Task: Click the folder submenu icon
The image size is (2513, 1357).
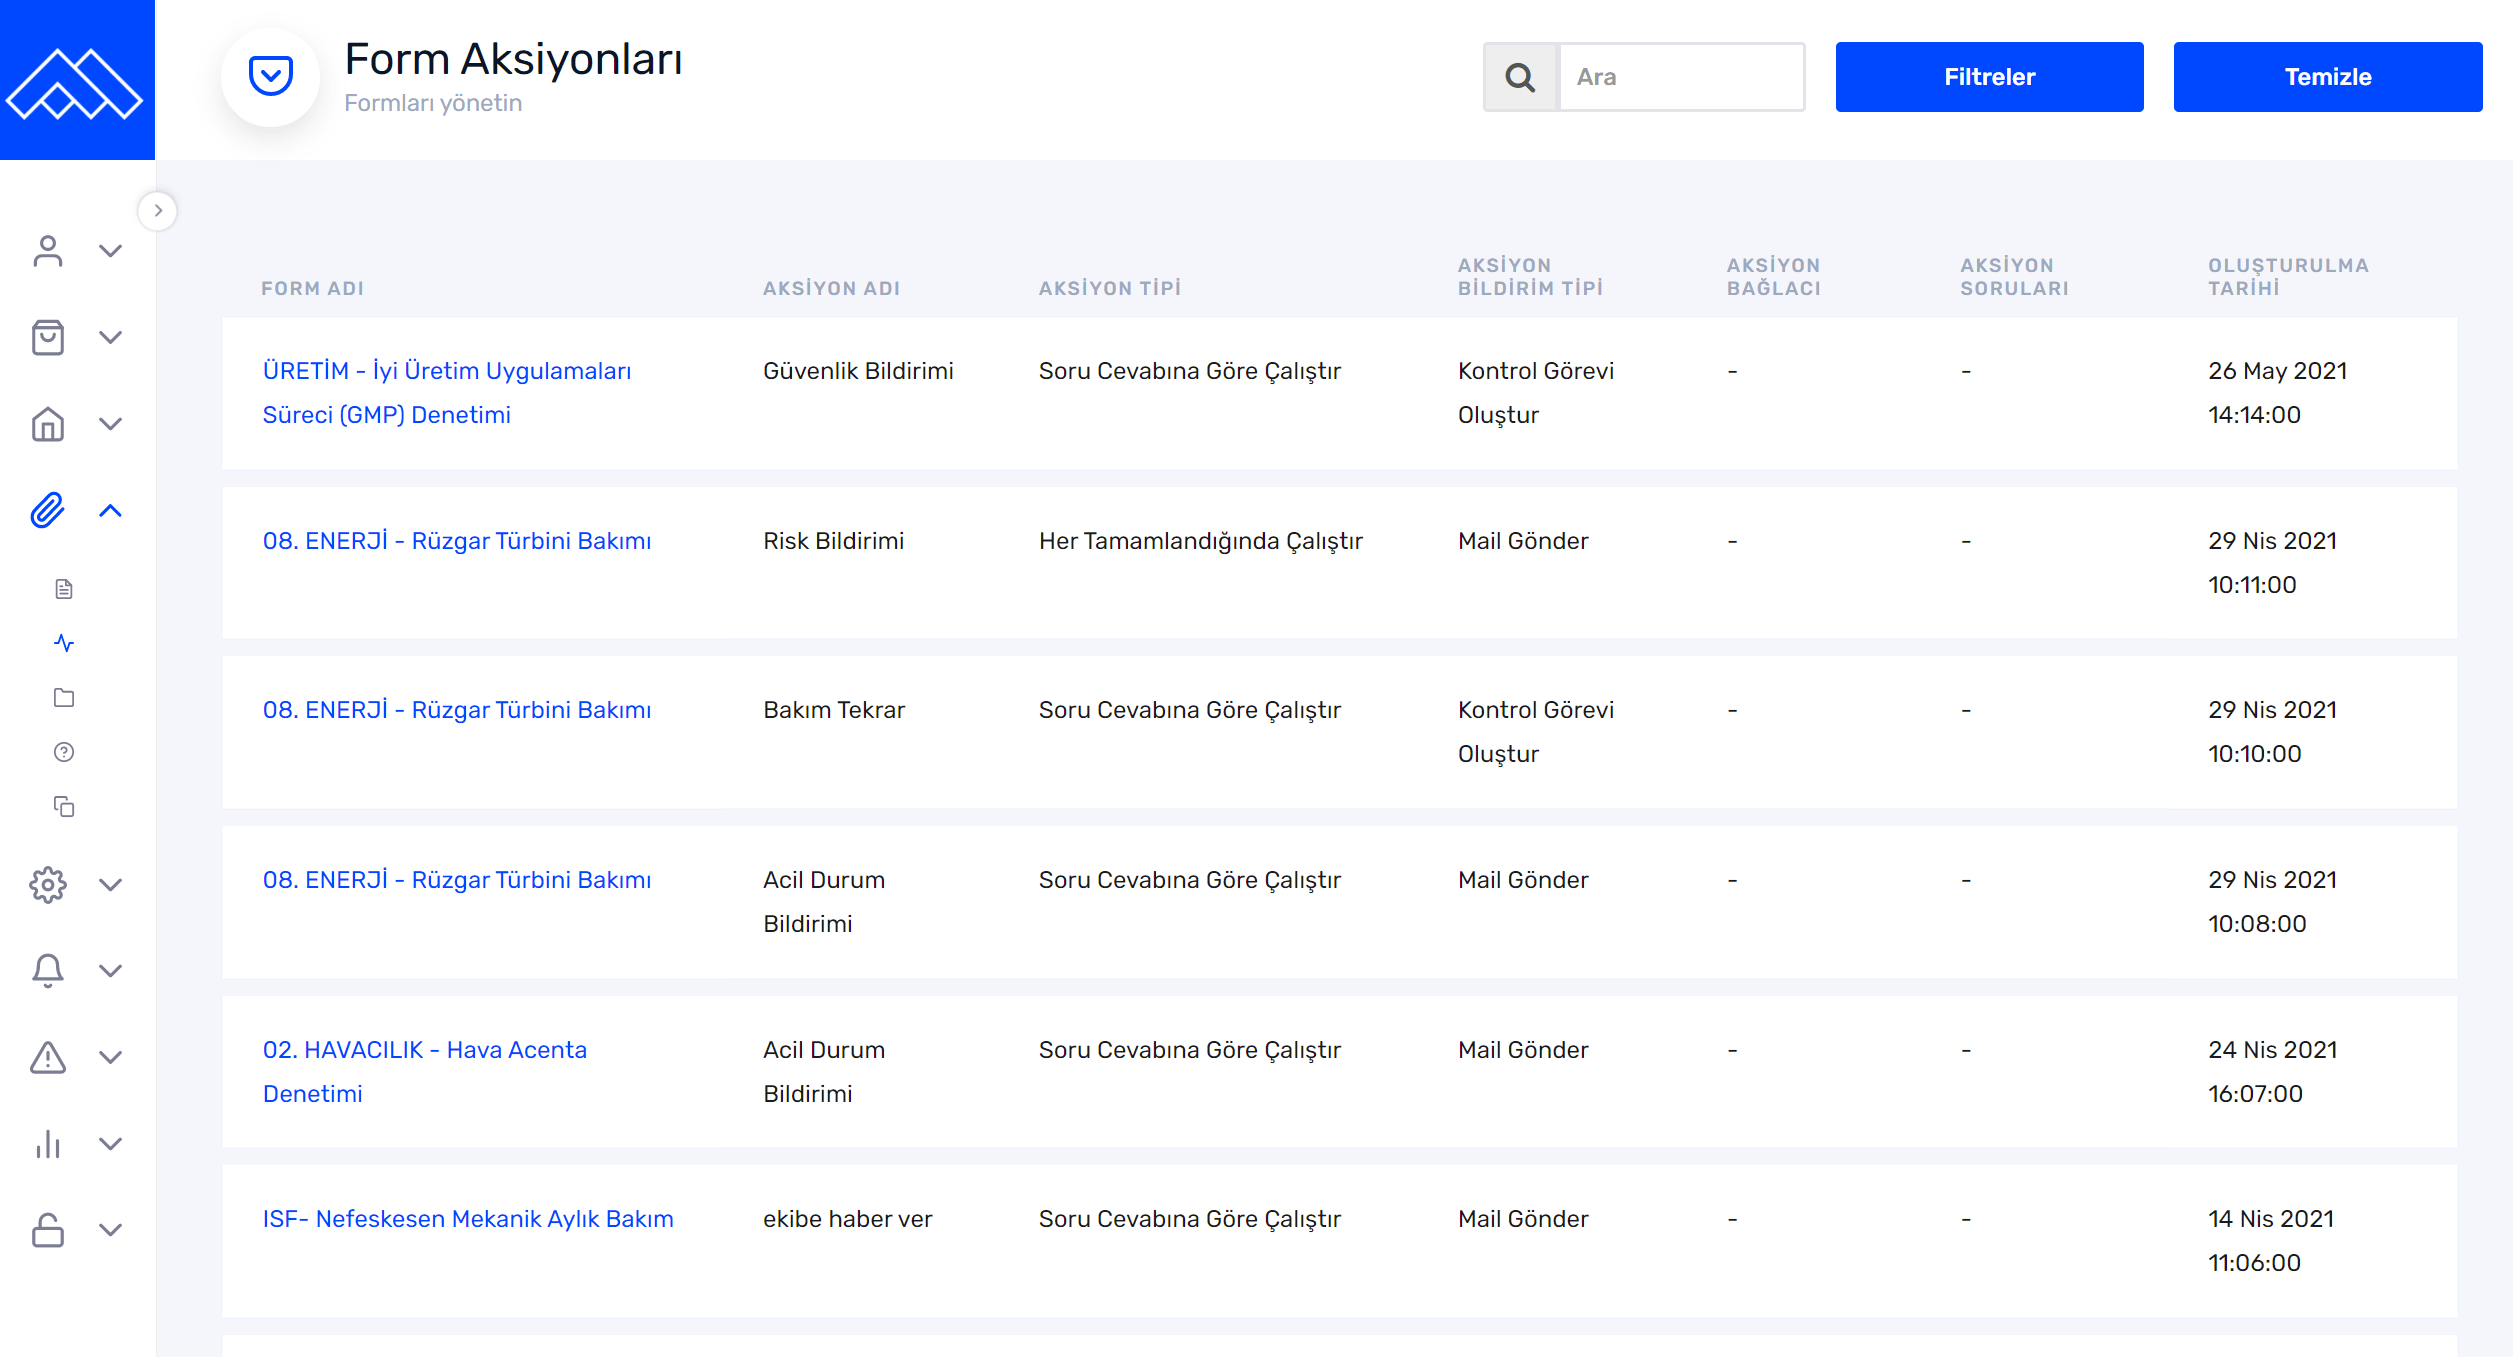Action: [64, 698]
